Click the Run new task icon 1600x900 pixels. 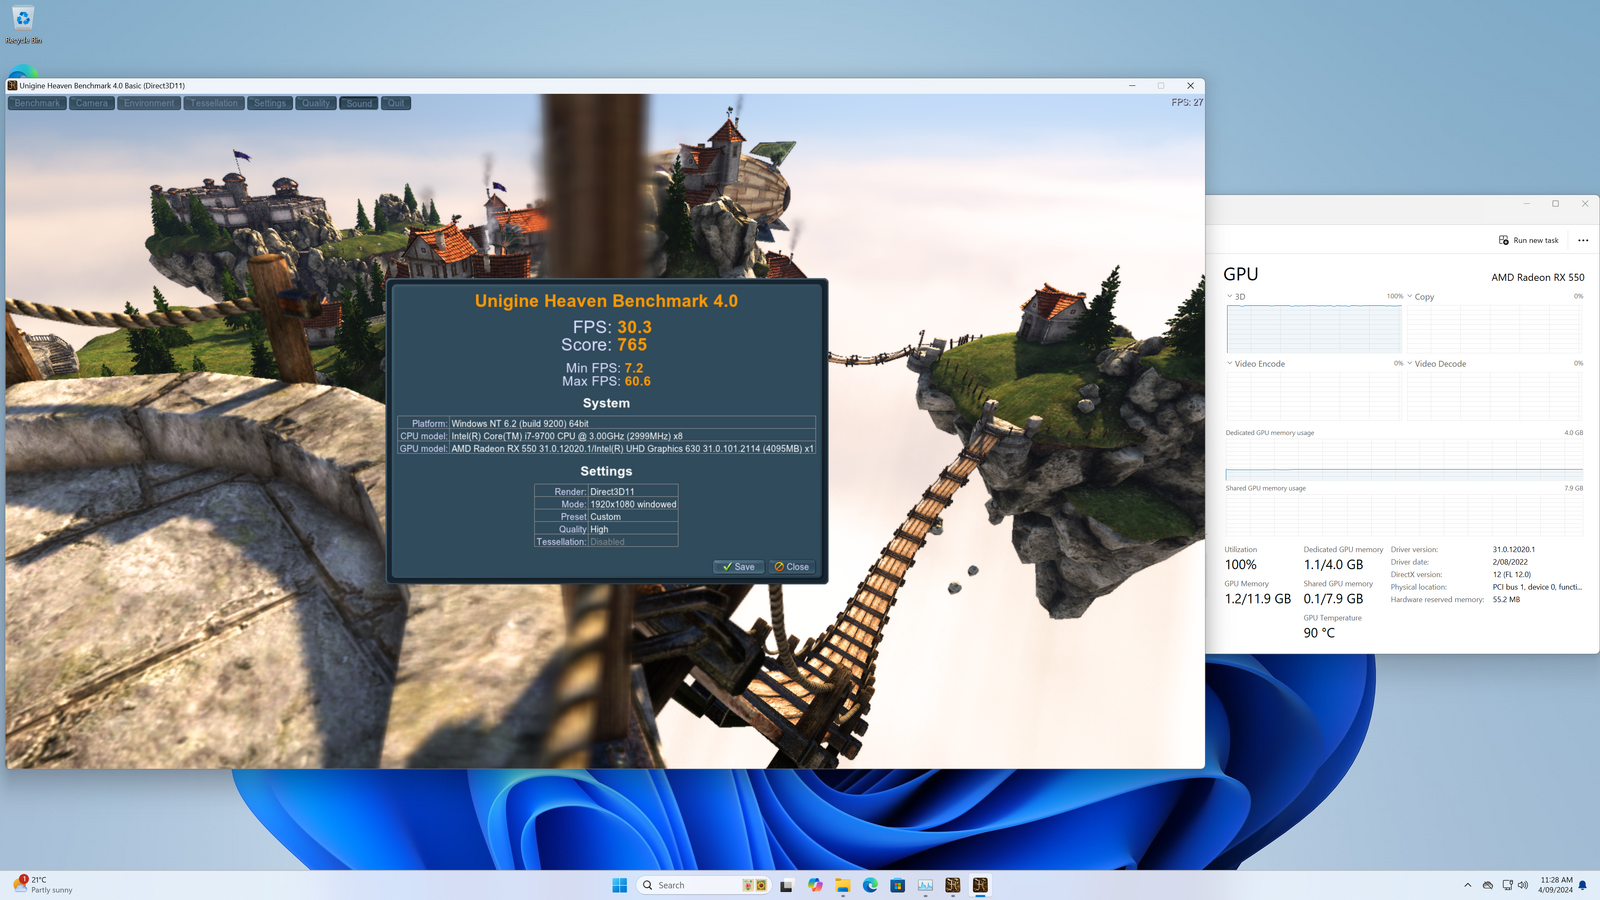click(x=1504, y=240)
